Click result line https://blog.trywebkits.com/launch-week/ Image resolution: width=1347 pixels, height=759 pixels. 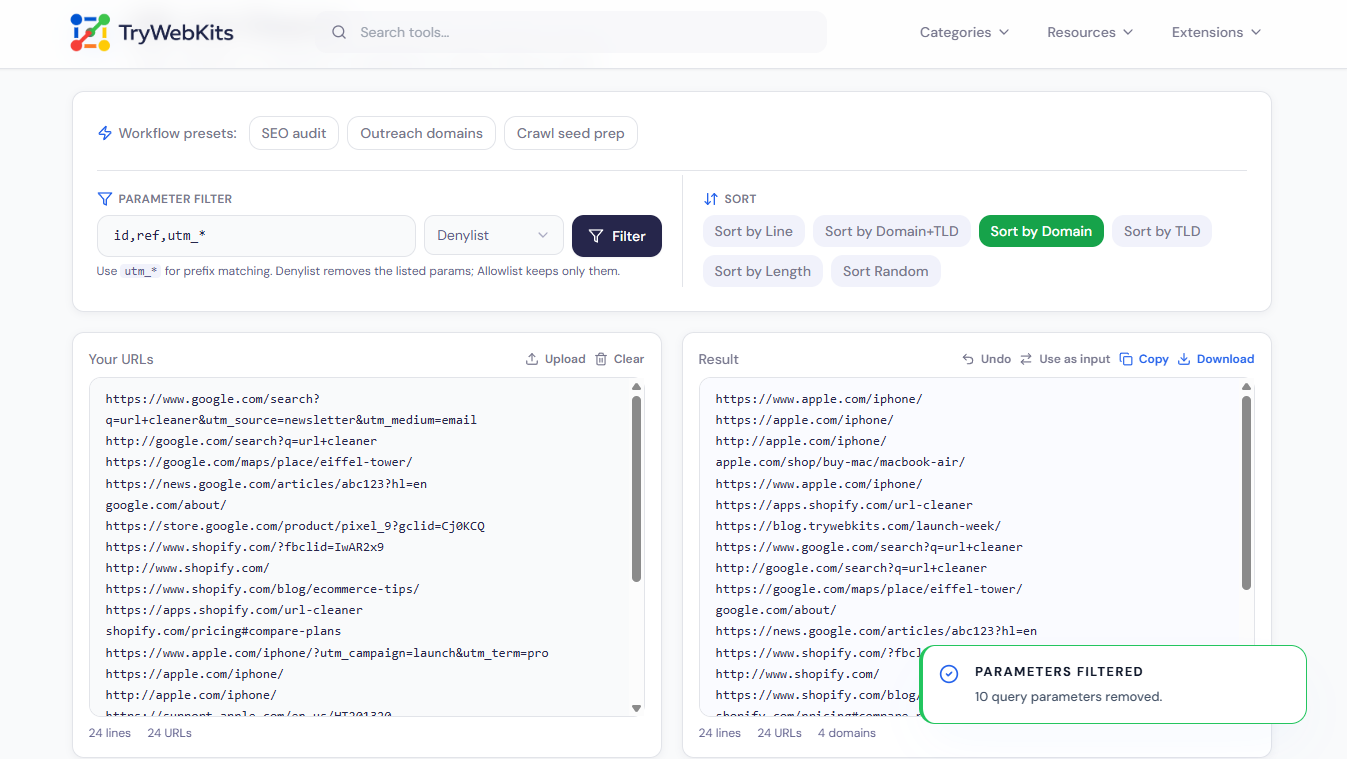click(858, 525)
